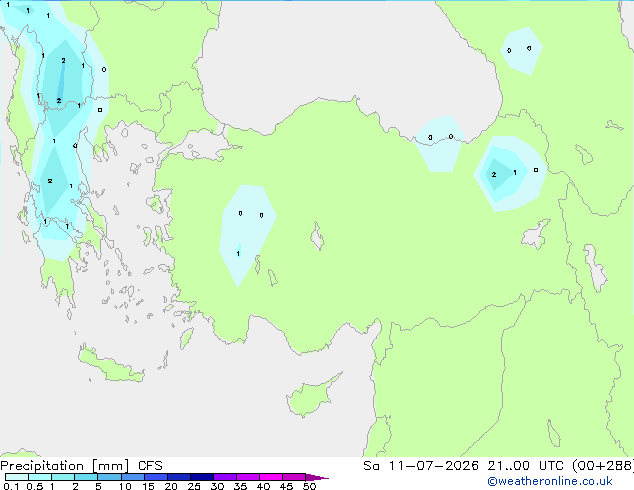Click the above-50 legend arrow tip
Image resolution: width=634 pixels, height=490 pixels.
[x=317, y=477]
